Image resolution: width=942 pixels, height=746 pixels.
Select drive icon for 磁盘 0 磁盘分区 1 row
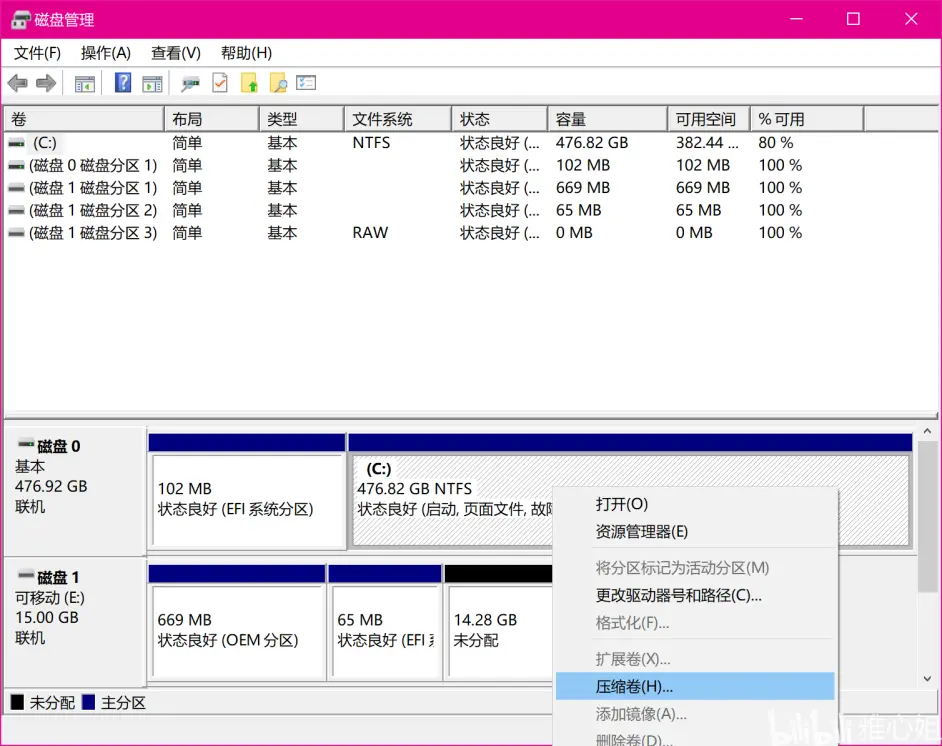(x=17, y=166)
